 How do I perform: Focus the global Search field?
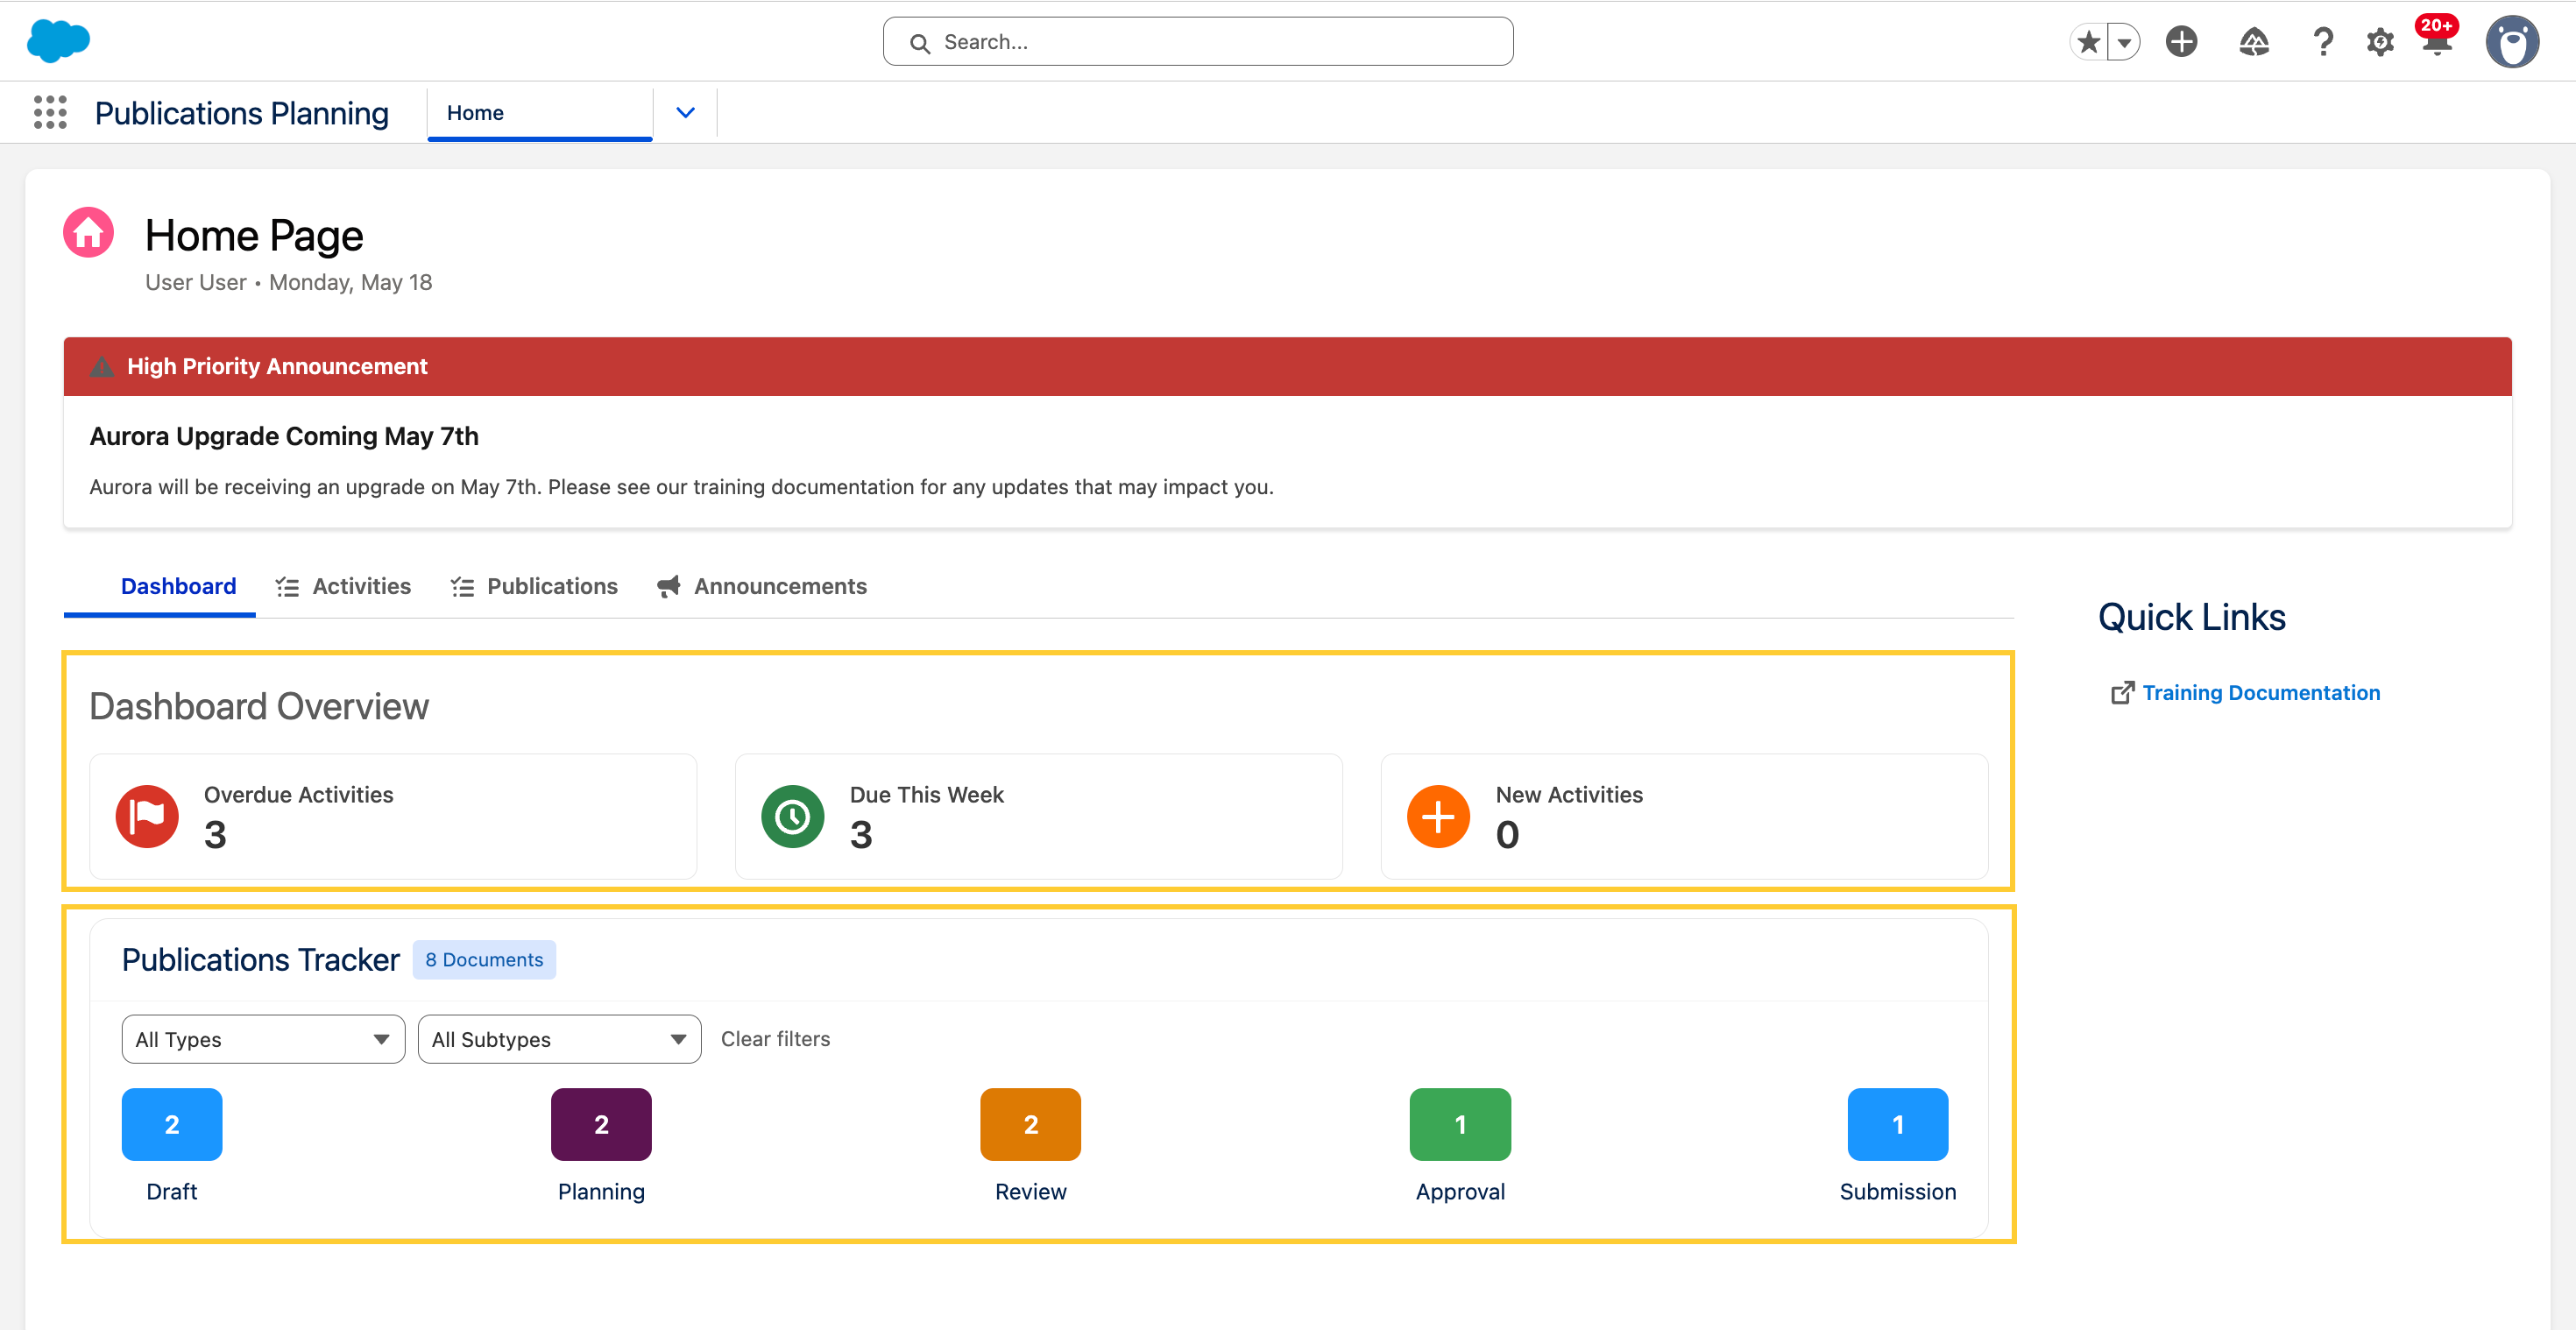pyautogui.click(x=1197, y=42)
